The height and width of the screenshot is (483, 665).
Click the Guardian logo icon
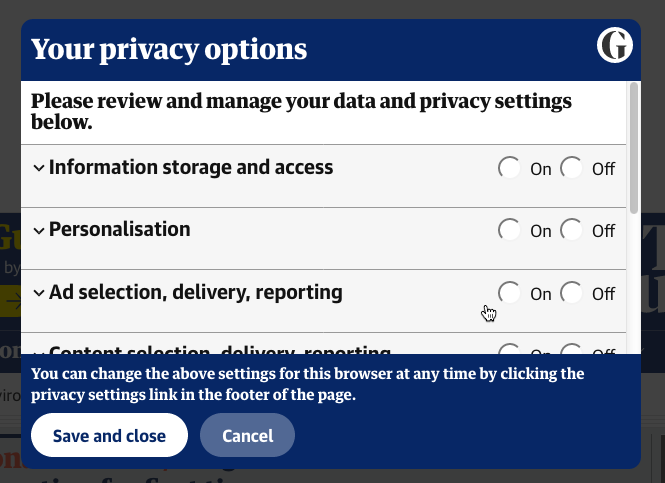click(615, 46)
